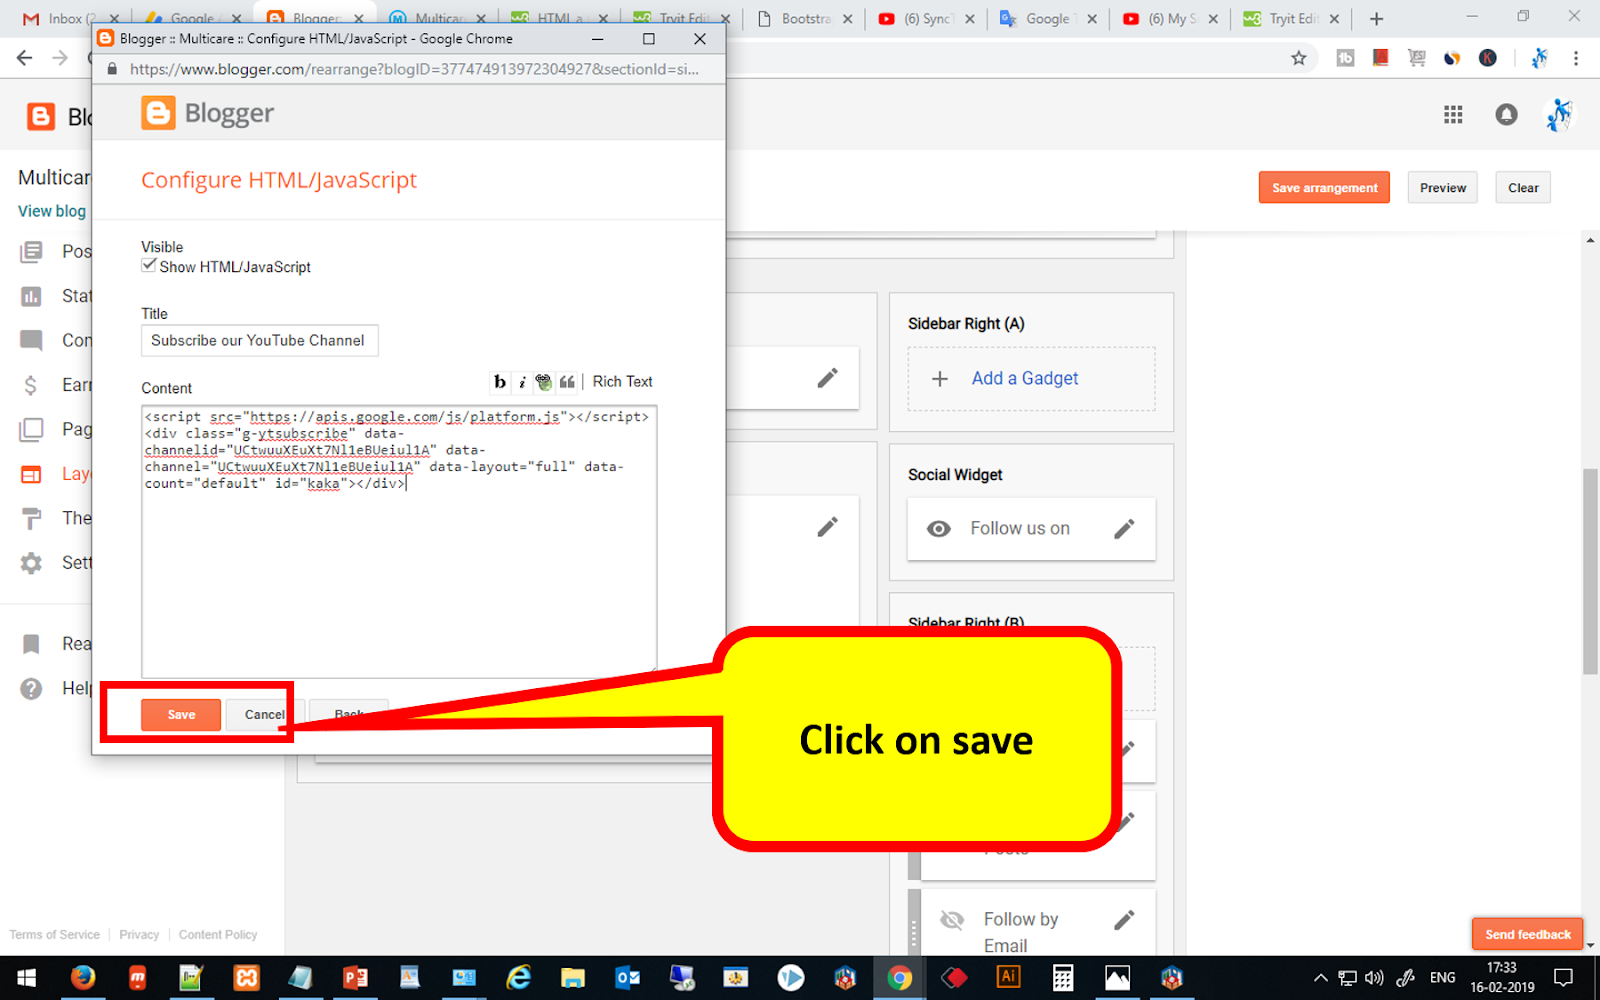1600x1000 pixels.
Task: Cancel the Configure HTML/JavaScript dialog
Action: coord(264,714)
